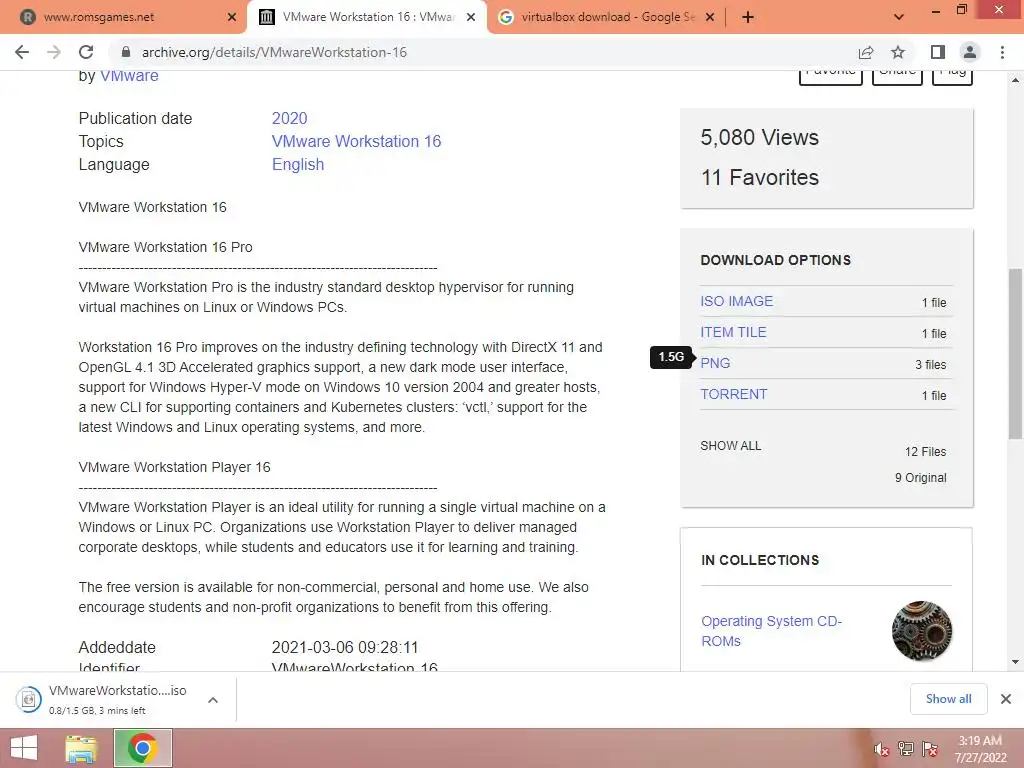Close the downloads bar
Screen dimensions: 1024x768
coord(1006,699)
